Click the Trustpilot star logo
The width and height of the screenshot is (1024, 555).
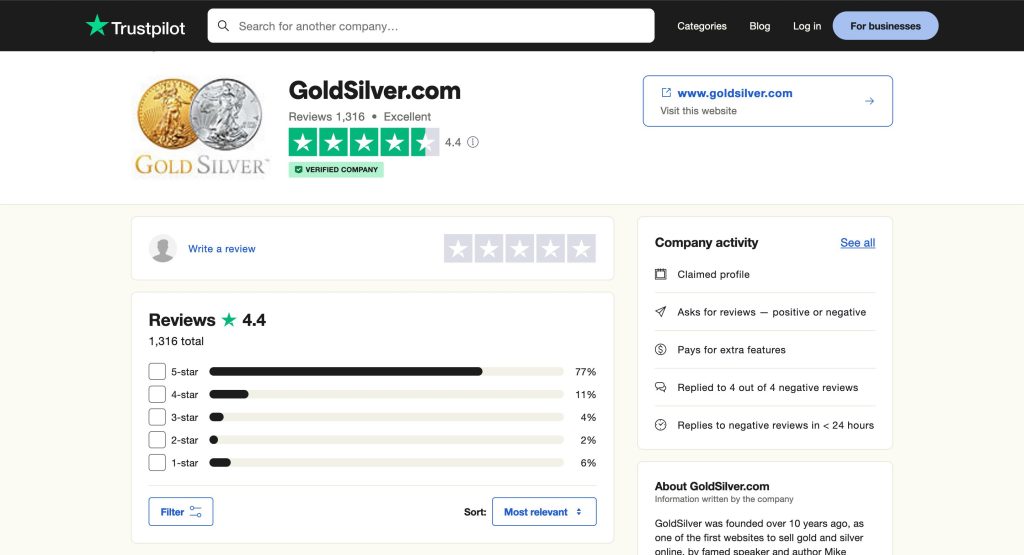point(97,26)
